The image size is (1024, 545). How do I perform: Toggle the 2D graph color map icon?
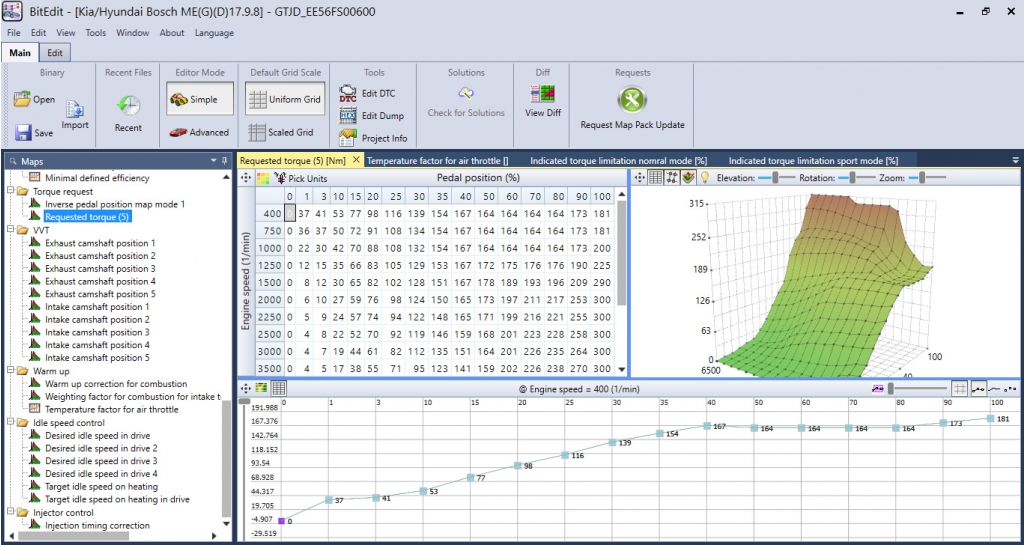[x=263, y=388]
